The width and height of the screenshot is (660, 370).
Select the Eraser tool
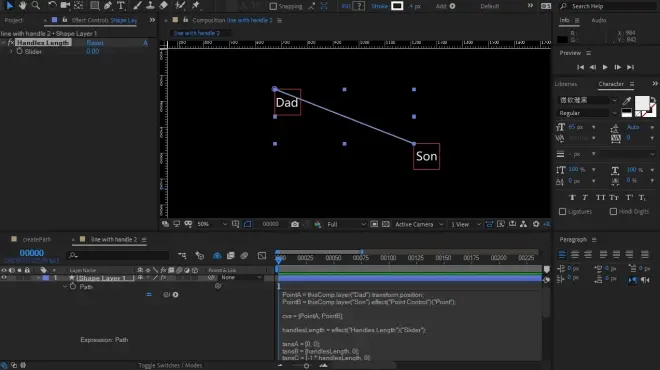tap(163, 5)
